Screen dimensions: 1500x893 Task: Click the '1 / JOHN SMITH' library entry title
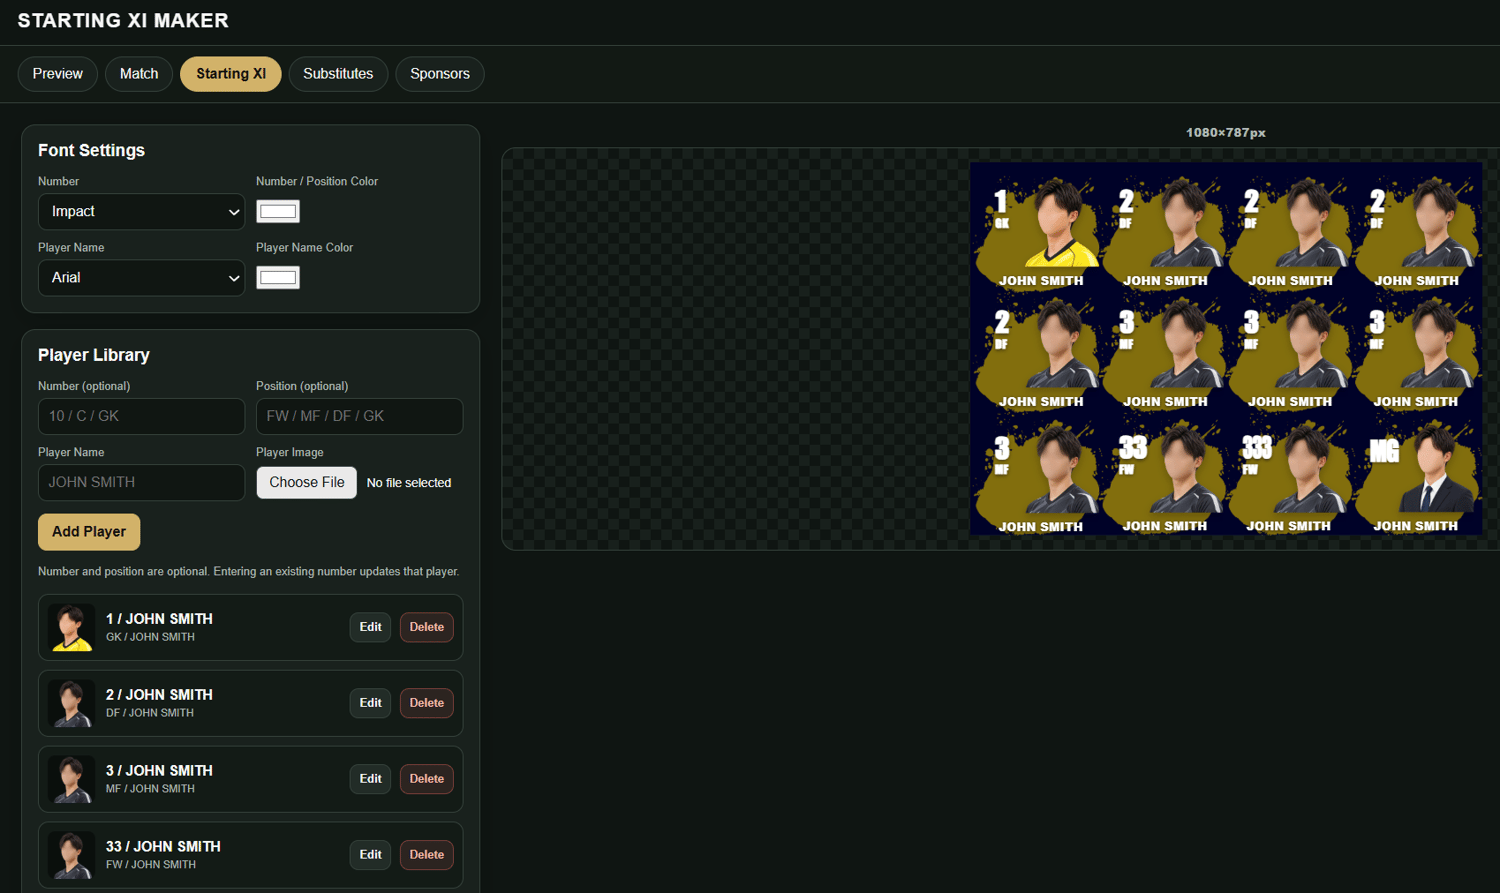click(159, 619)
